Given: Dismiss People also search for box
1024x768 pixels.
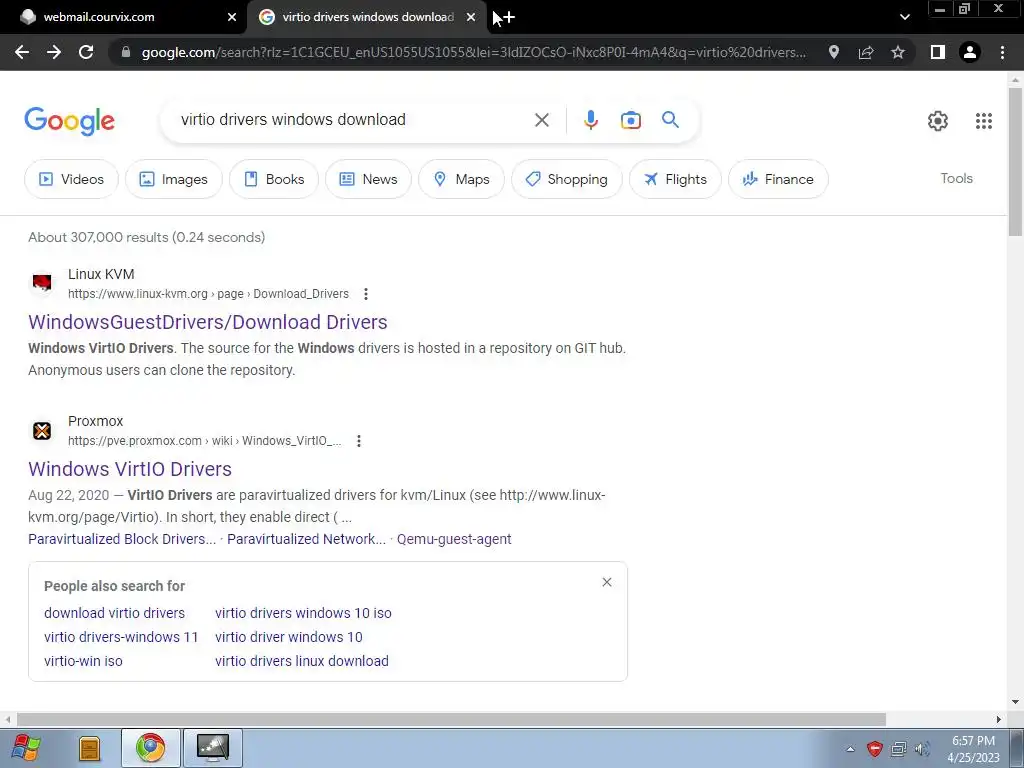Looking at the screenshot, I should 607,582.
